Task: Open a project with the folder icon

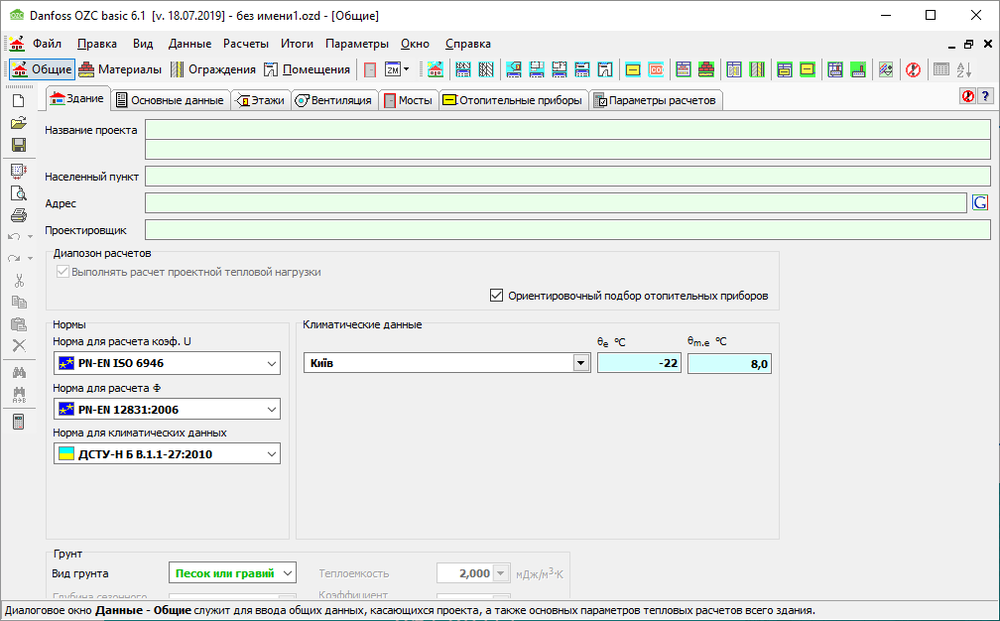Action: click(x=18, y=123)
